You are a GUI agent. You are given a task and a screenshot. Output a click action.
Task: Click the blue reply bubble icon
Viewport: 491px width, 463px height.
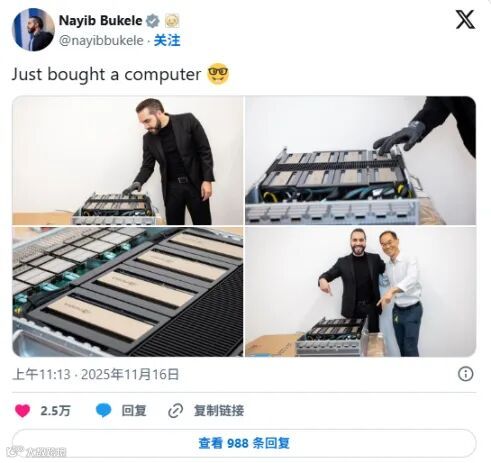point(103,410)
